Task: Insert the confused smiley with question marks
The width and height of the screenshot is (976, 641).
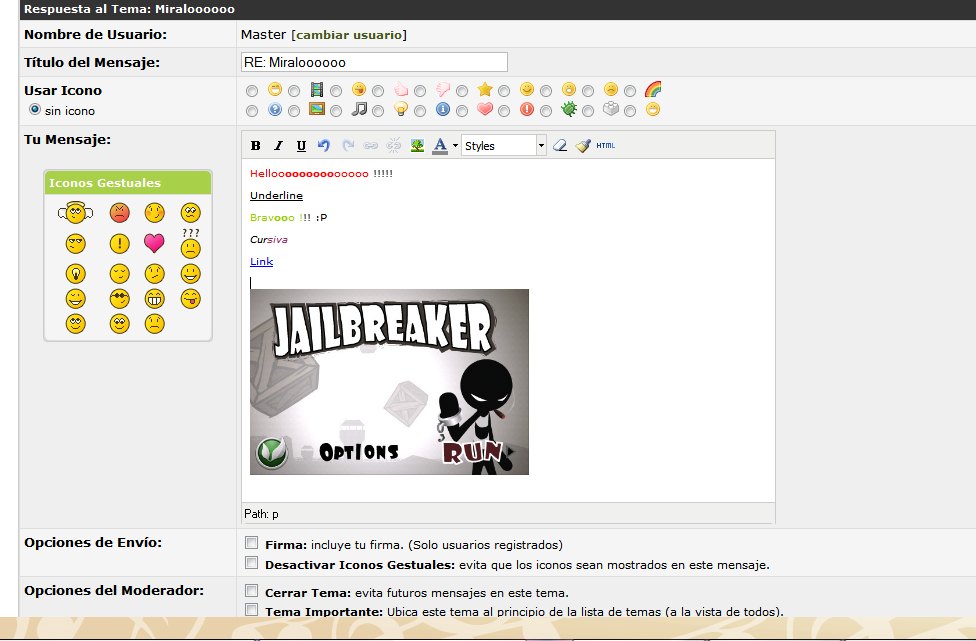Action: pyautogui.click(x=190, y=244)
